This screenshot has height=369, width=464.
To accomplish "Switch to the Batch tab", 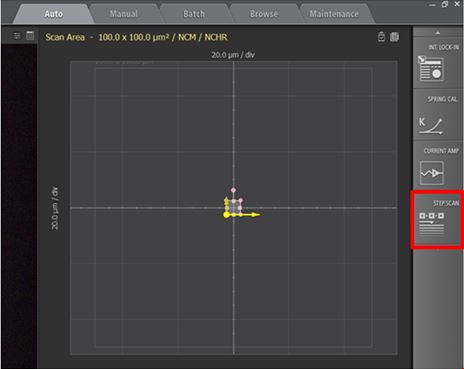I will click(x=194, y=14).
